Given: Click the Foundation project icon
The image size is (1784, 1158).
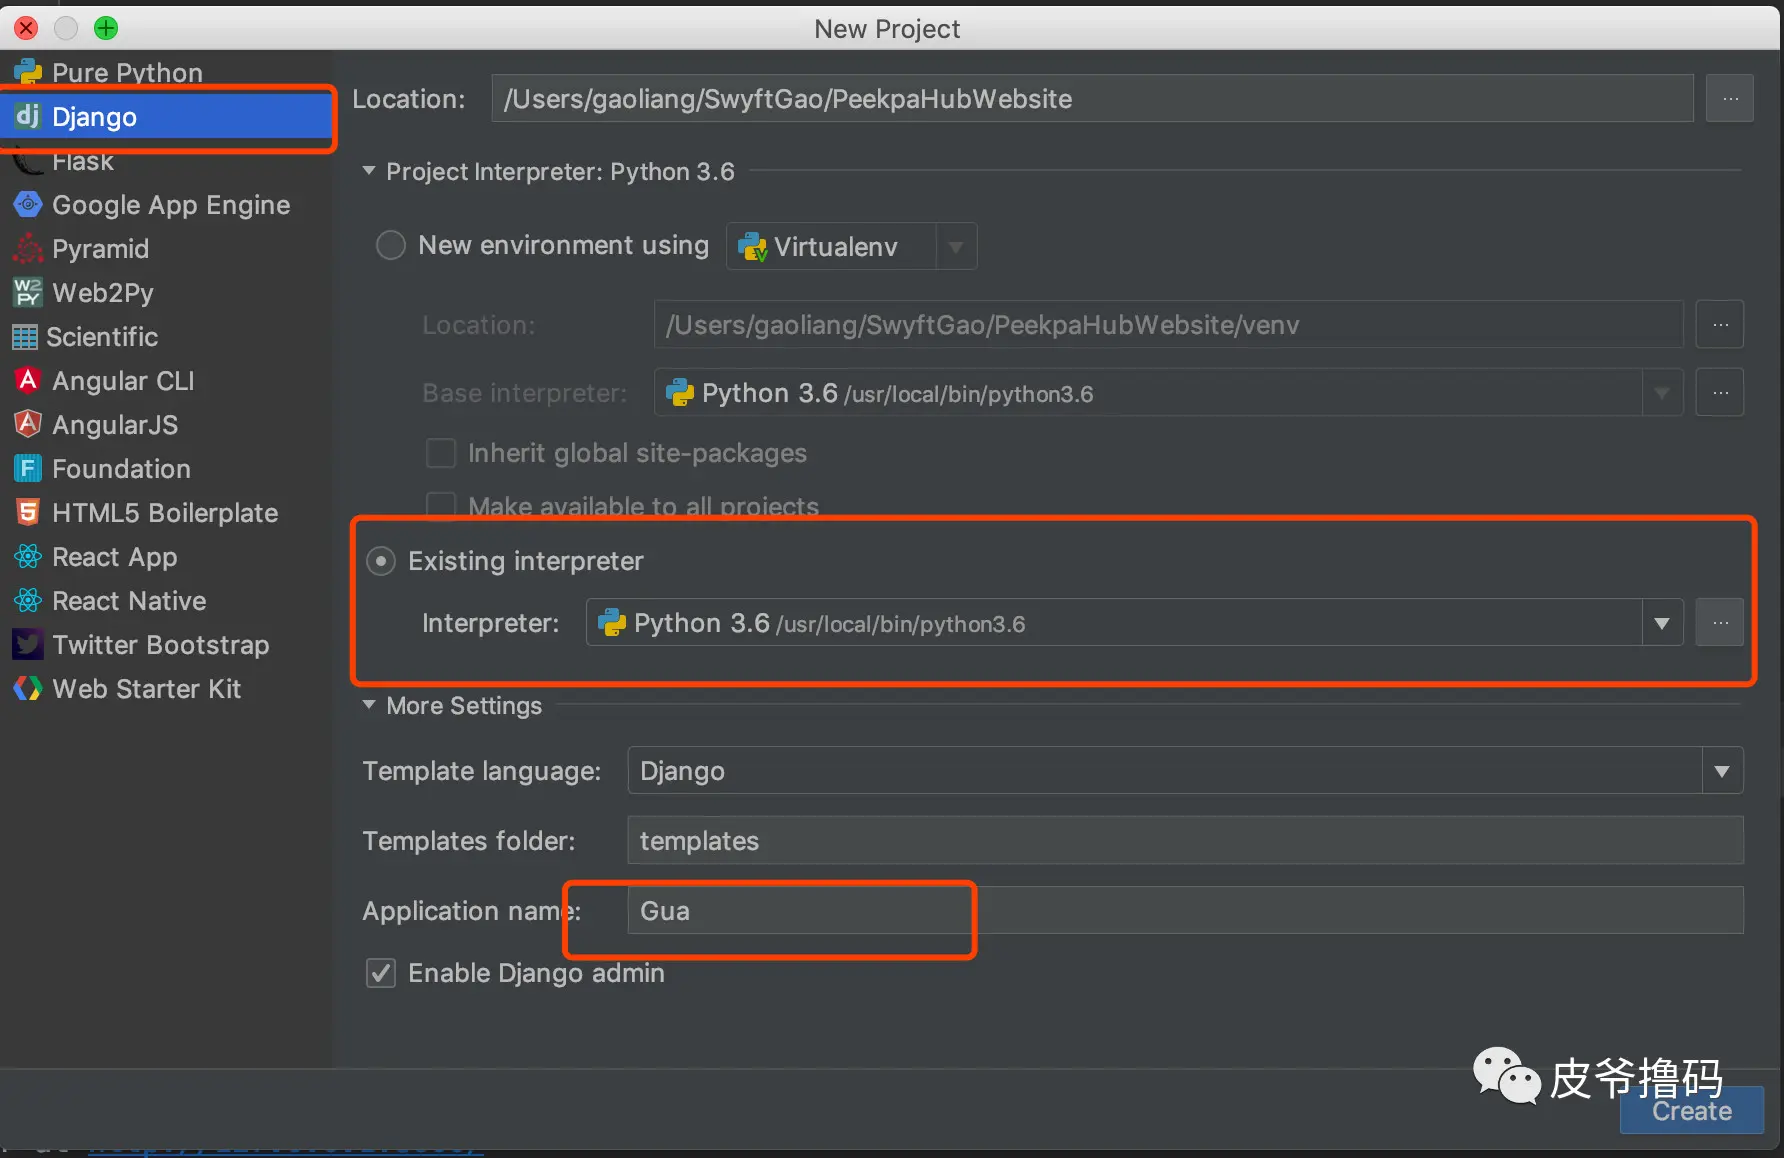Looking at the screenshot, I should tap(28, 468).
